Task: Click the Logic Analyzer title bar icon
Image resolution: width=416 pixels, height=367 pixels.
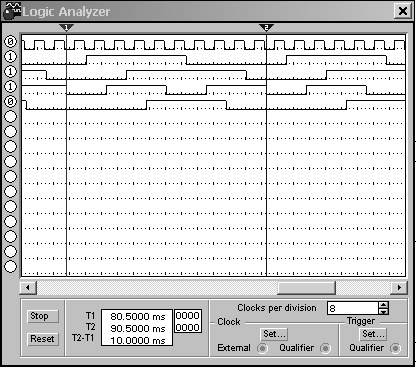Action: pyautogui.click(x=12, y=11)
